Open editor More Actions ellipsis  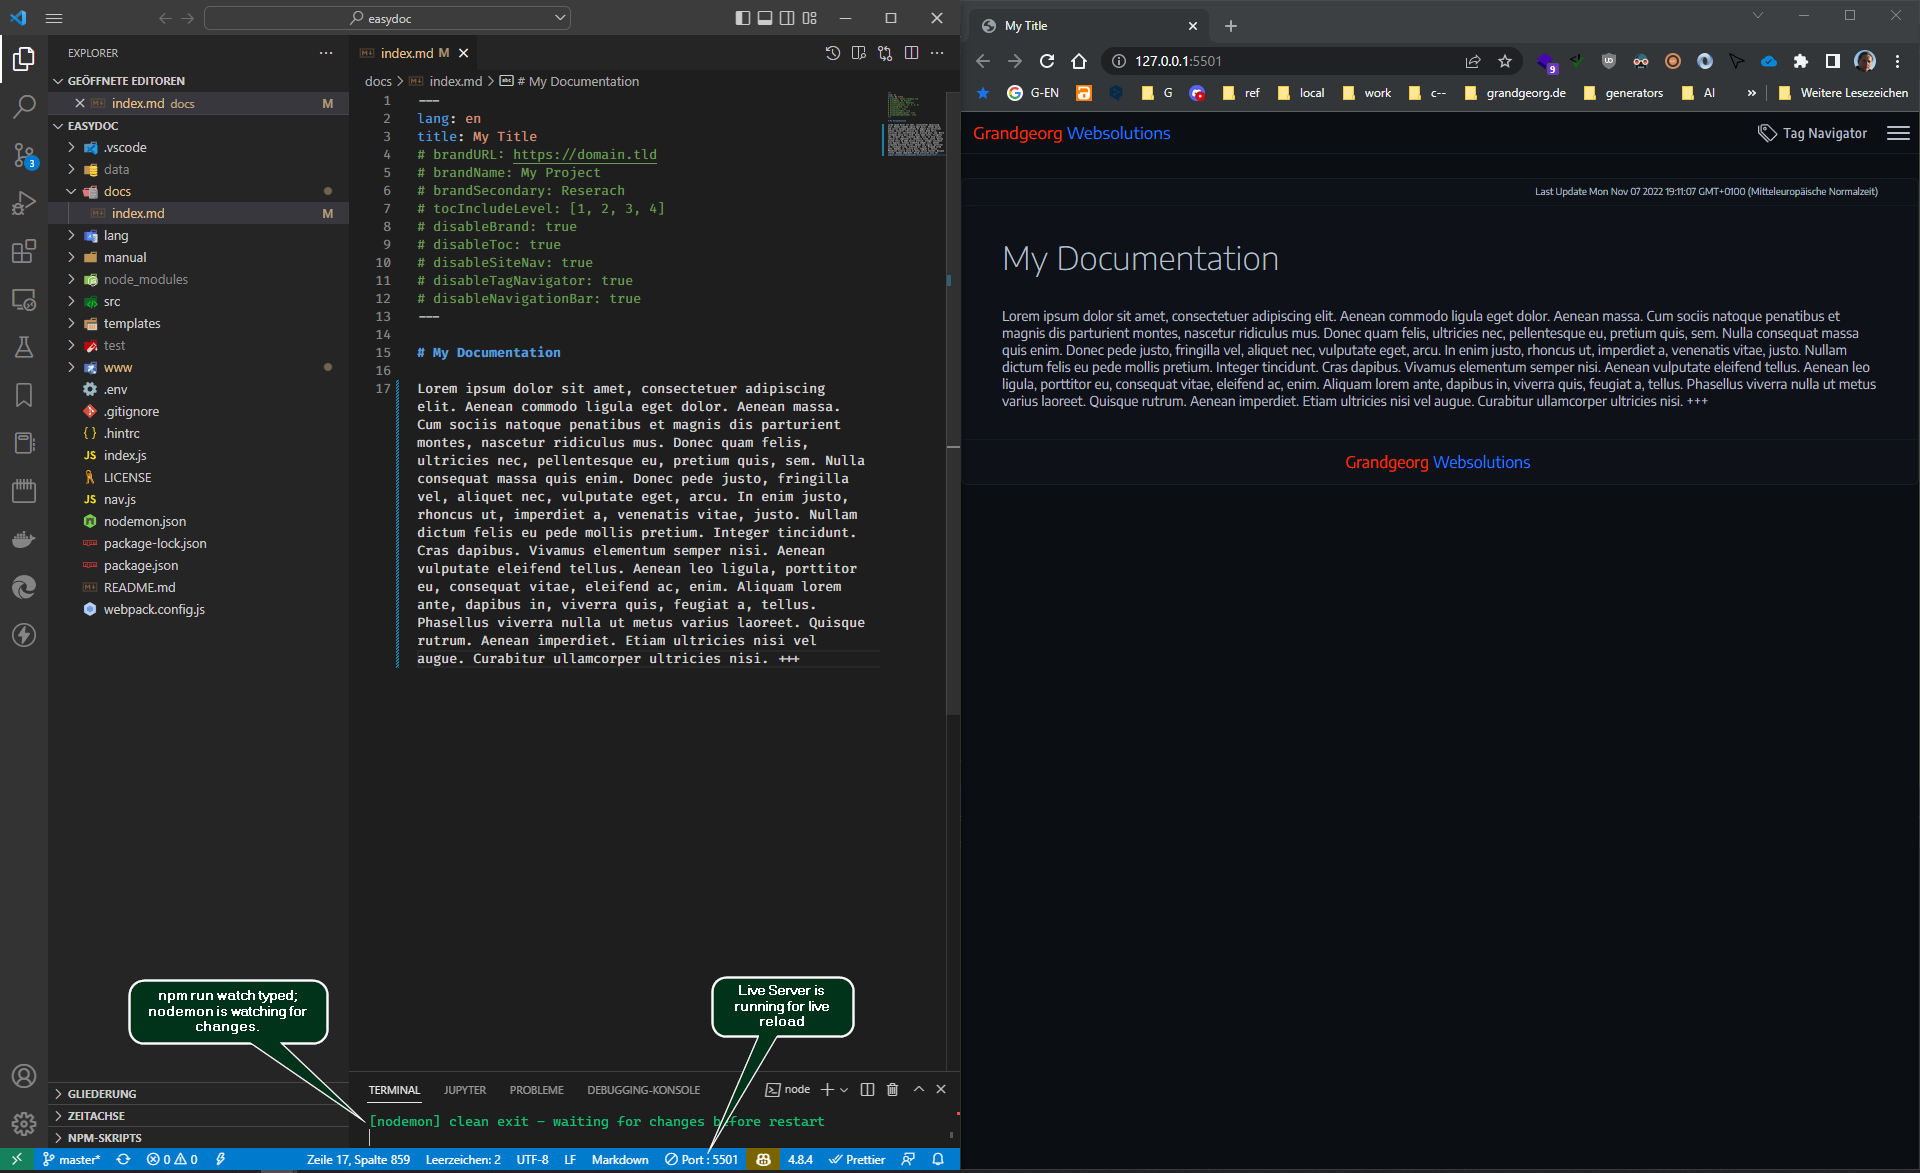point(937,53)
